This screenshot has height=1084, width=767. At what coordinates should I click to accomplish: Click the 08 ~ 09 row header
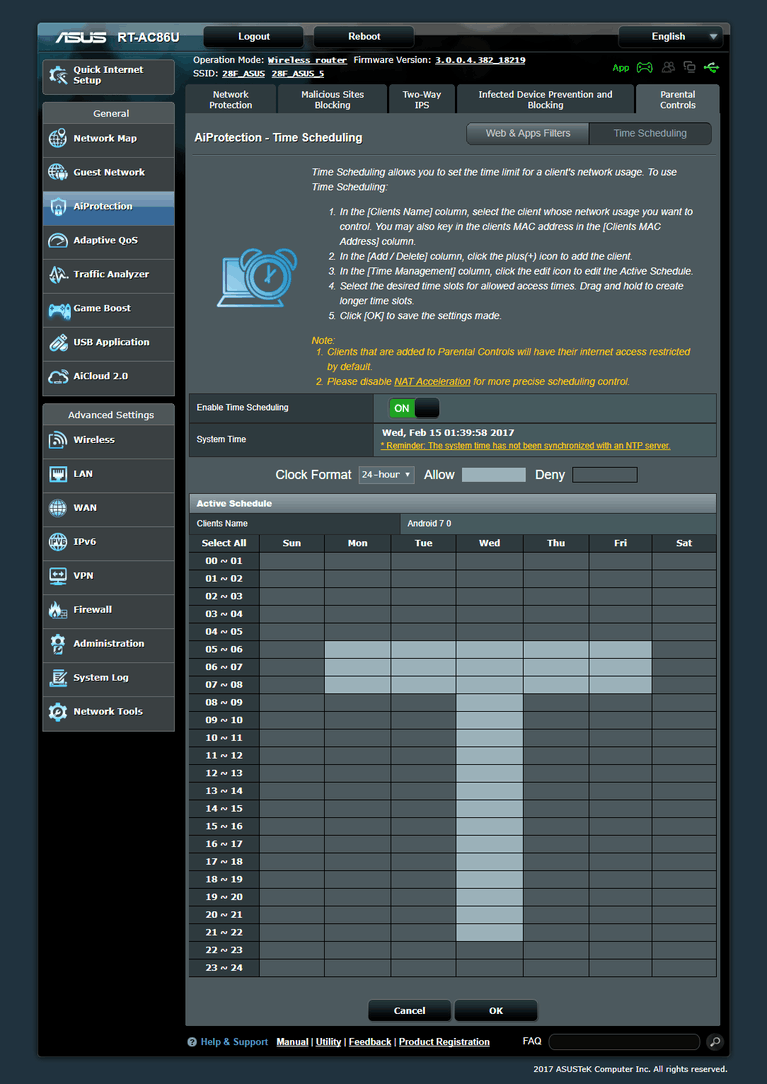pyautogui.click(x=224, y=702)
